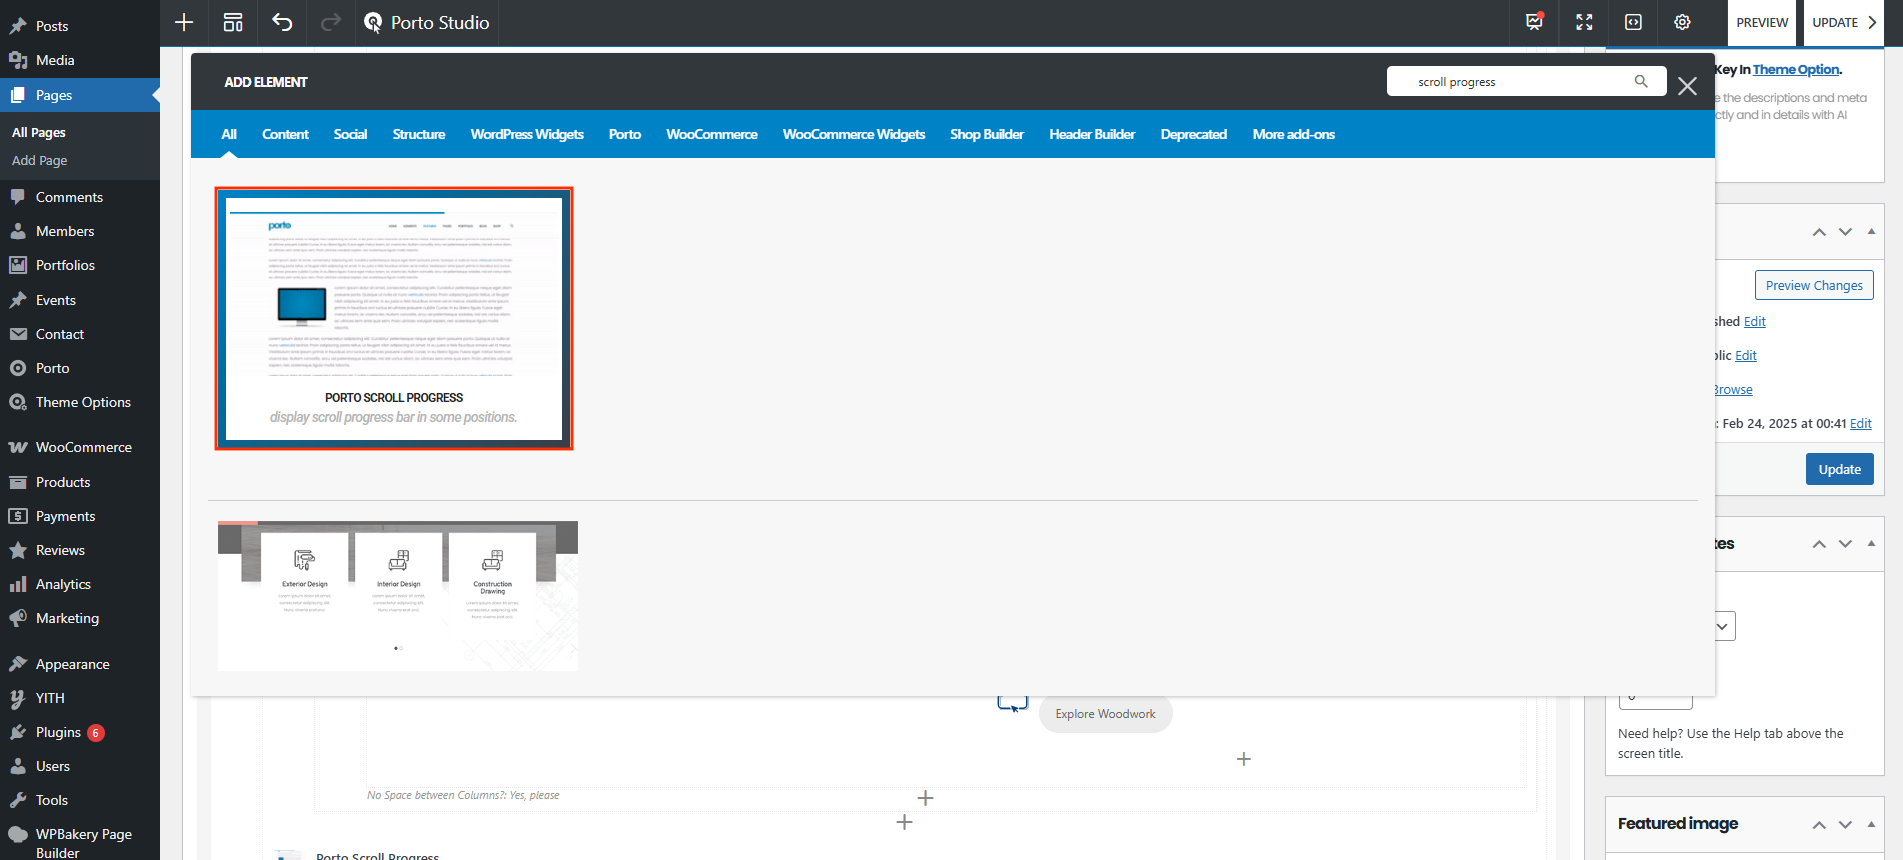Select the Header Builder tab
This screenshot has height=860, width=1903.
tap(1092, 134)
